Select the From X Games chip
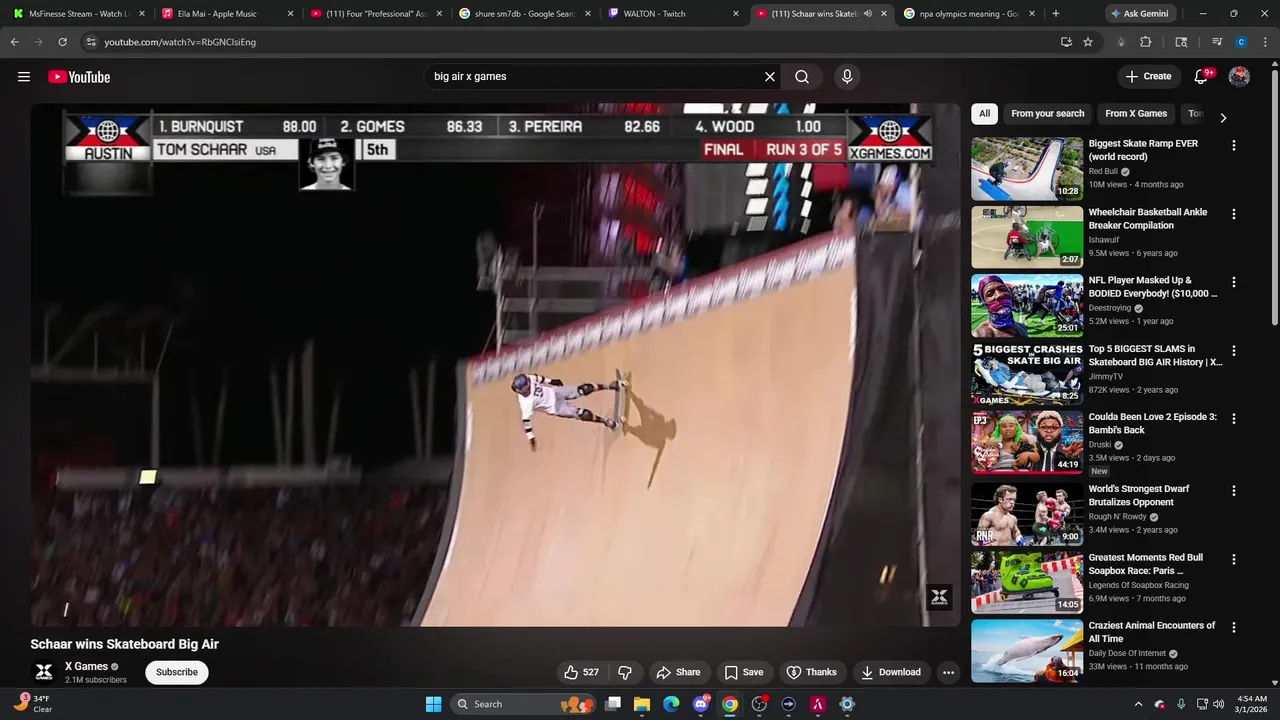Viewport: 1280px width, 720px height. point(1136,114)
